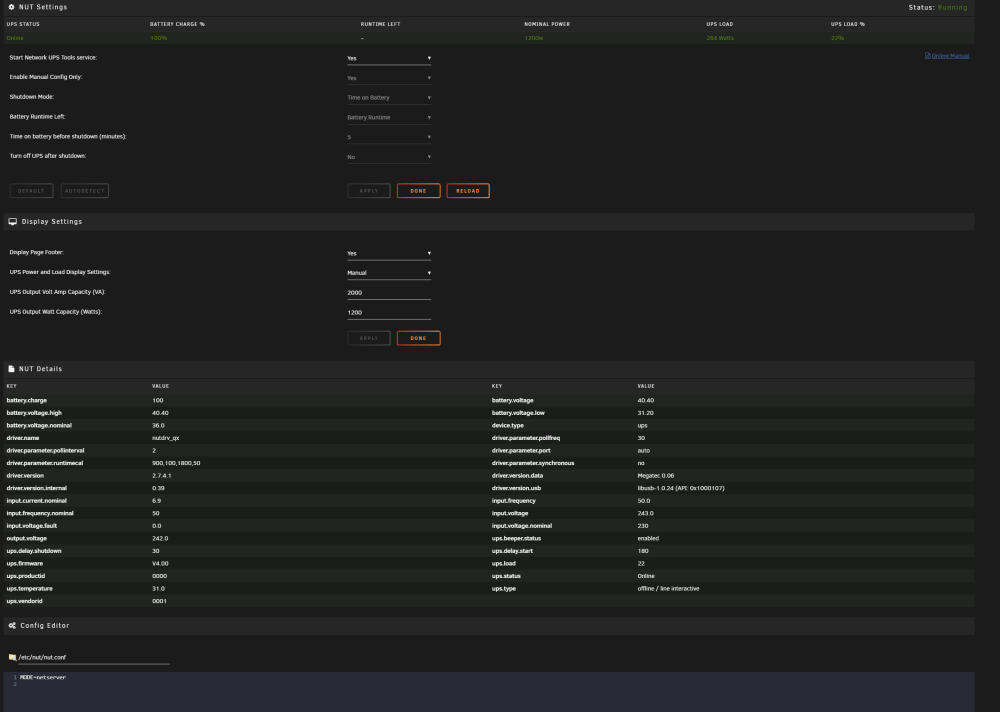The width and height of the screenshot is (1000, 712).
Task: Click the Display Settings monitor icon
Action: click(x=13, y=221)
